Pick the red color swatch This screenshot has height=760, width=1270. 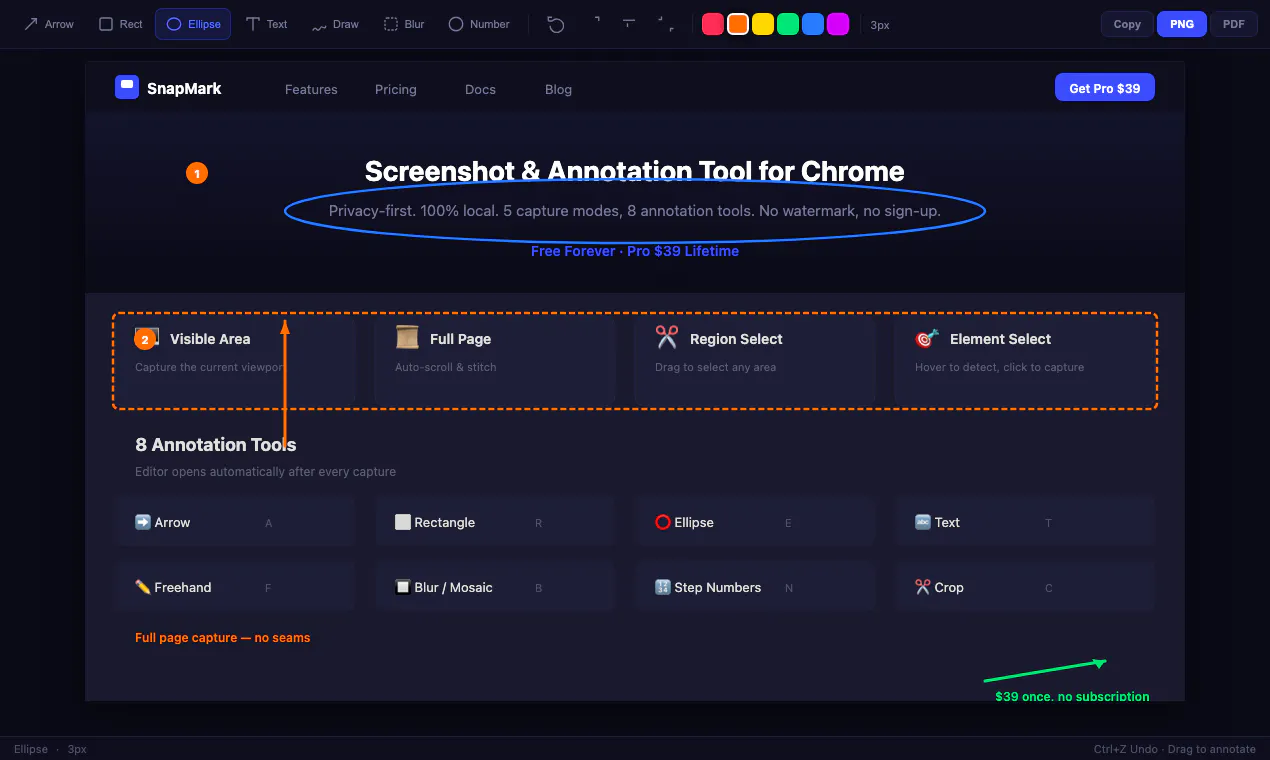pos(713,24)
